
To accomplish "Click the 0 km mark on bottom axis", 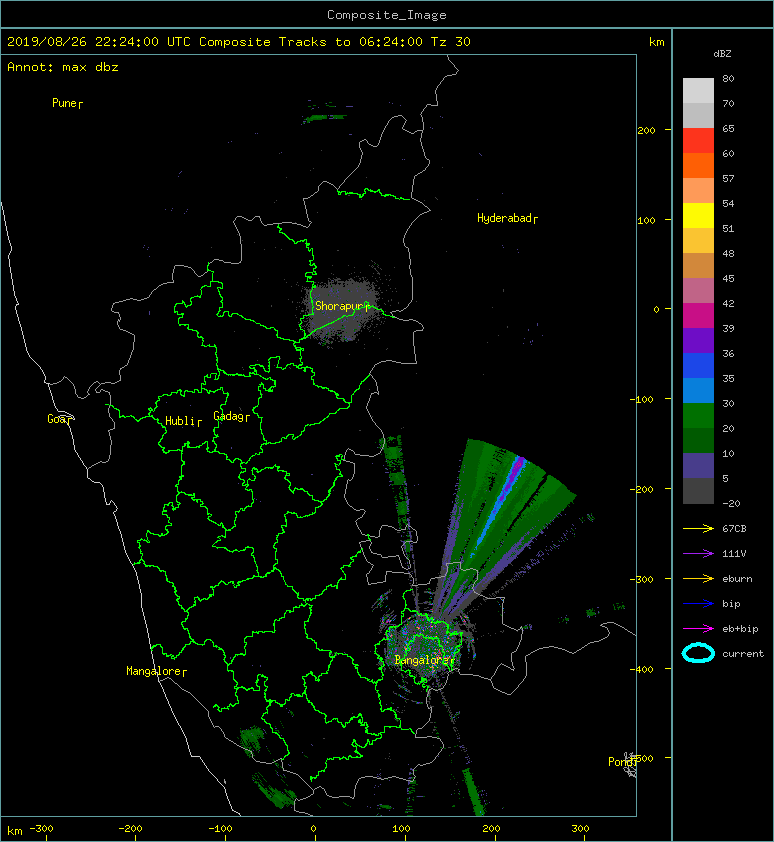I will [313, 829].
